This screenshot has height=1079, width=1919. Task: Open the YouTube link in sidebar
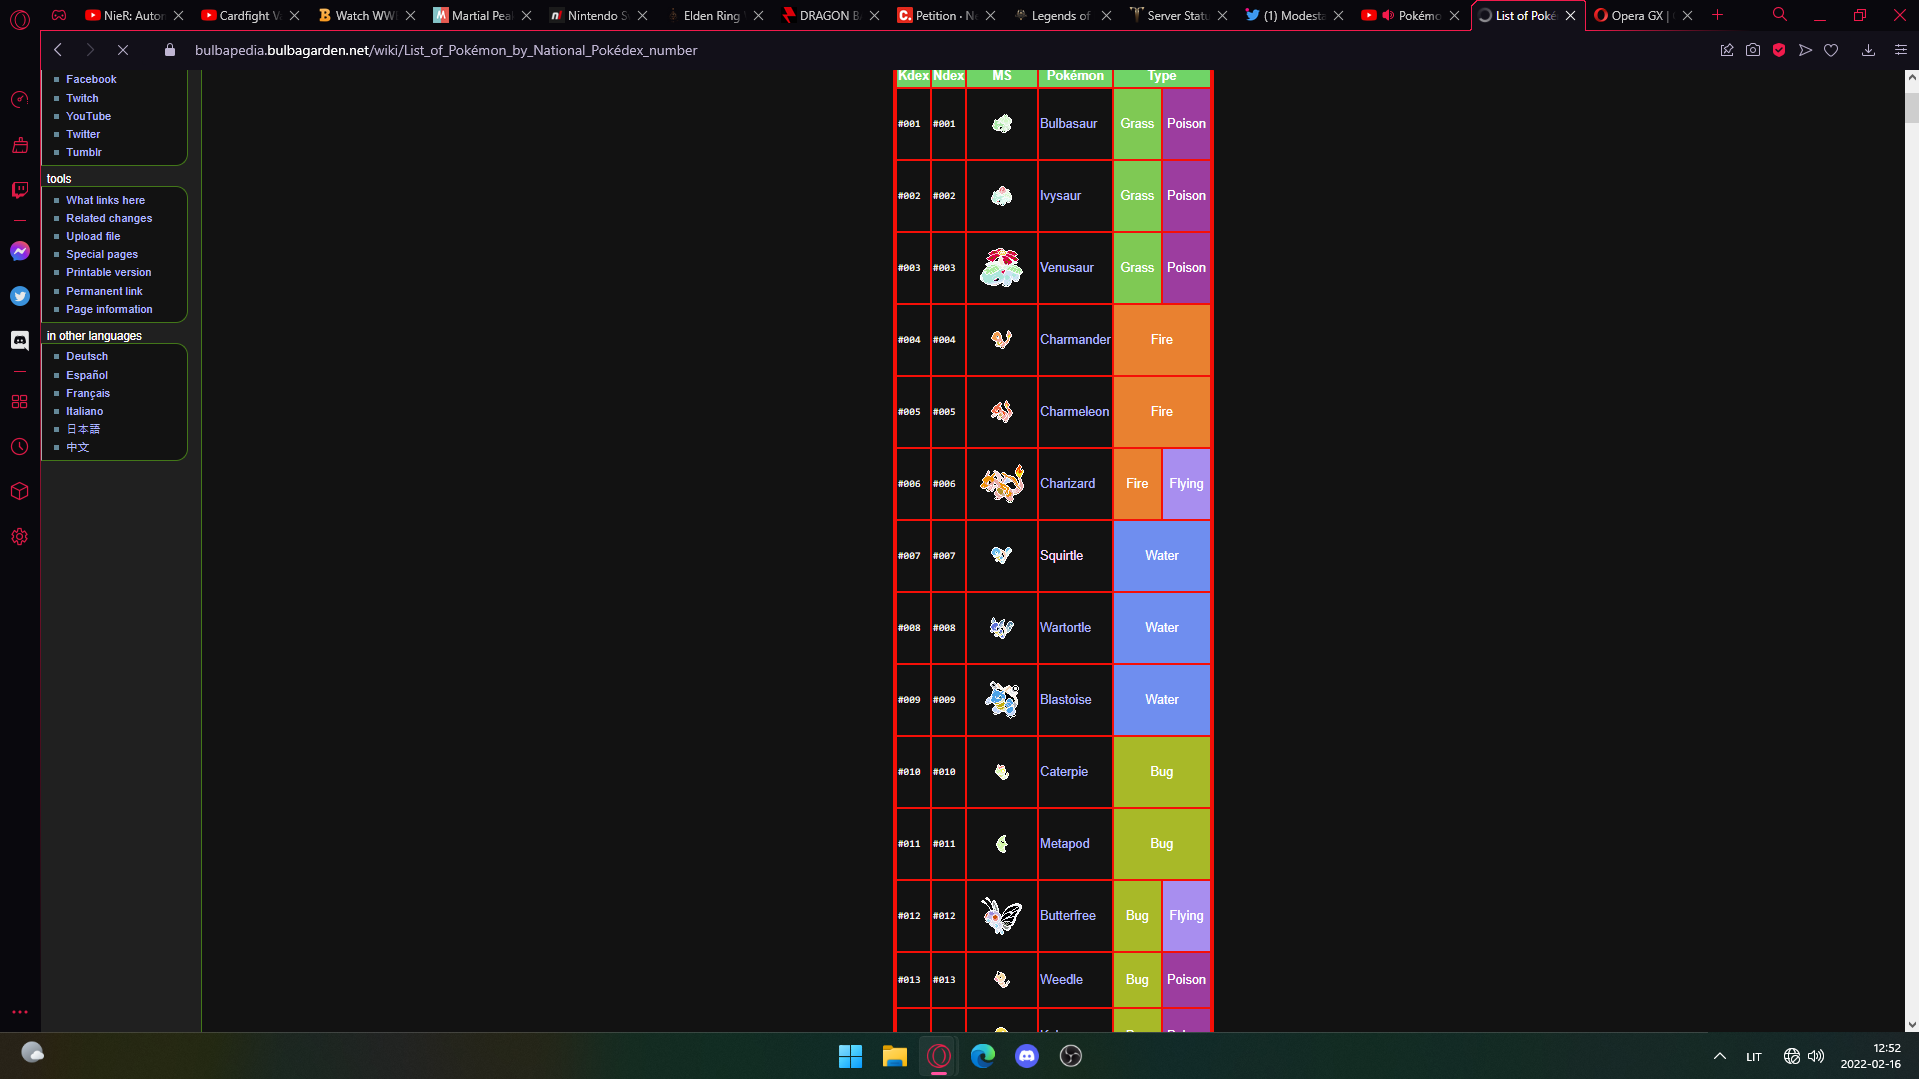88,116
